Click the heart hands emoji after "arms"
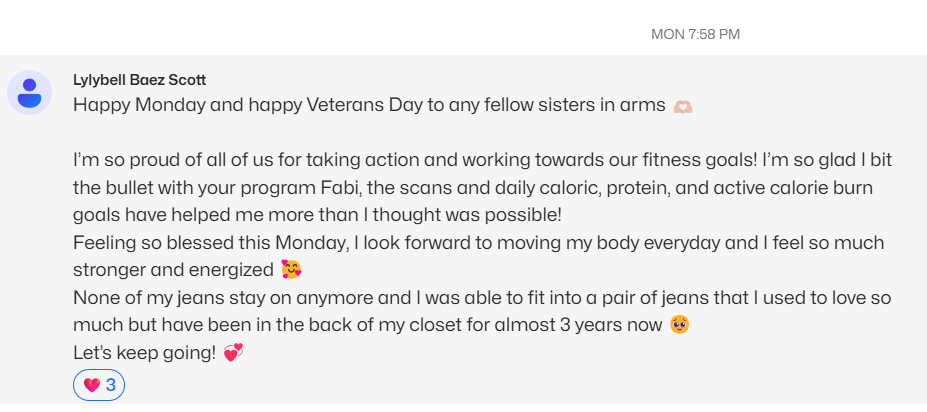 [x=683, y=106]
